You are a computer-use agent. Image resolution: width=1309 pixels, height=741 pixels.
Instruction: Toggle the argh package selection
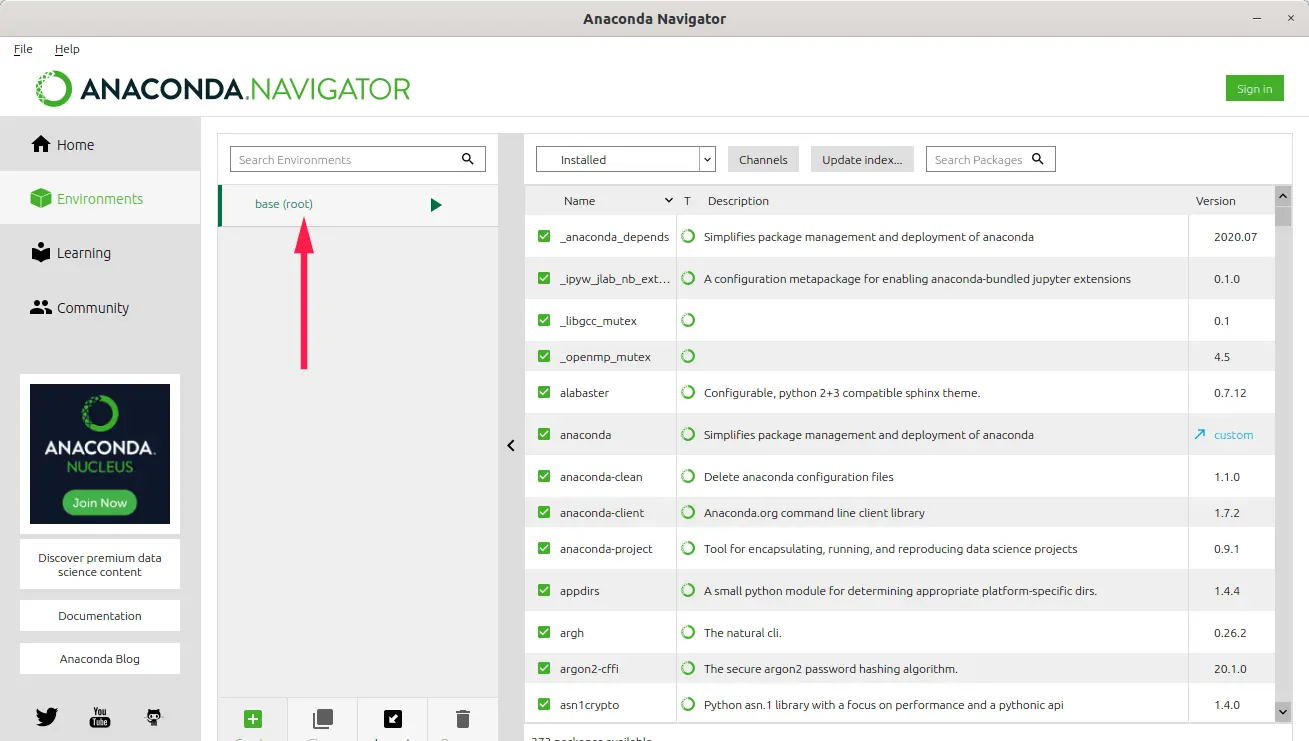[x=543, y=632]
